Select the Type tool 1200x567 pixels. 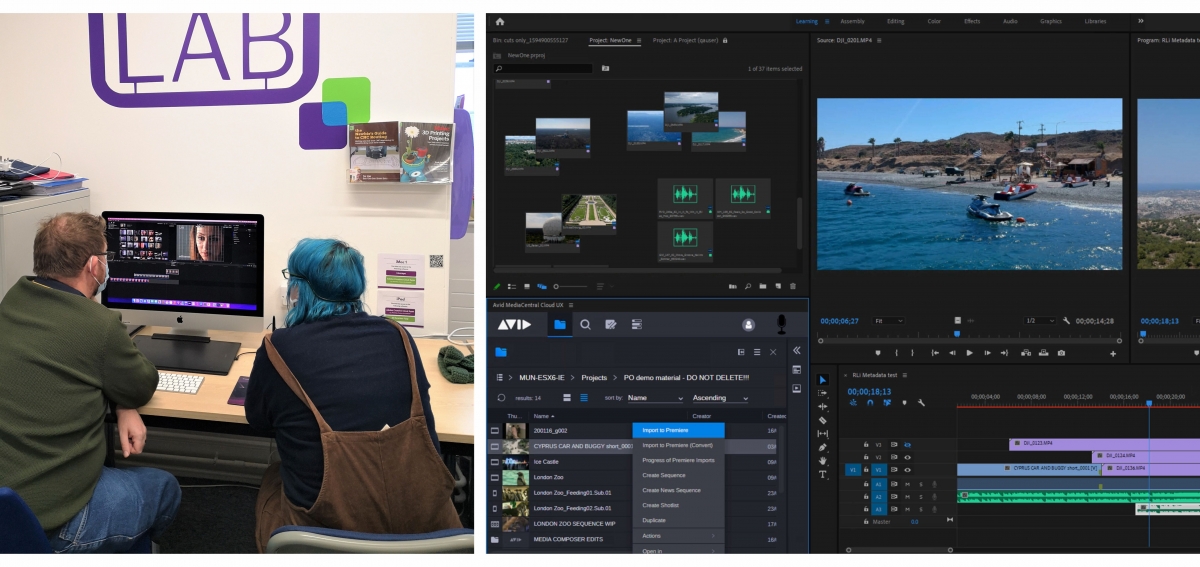point(823,474)
